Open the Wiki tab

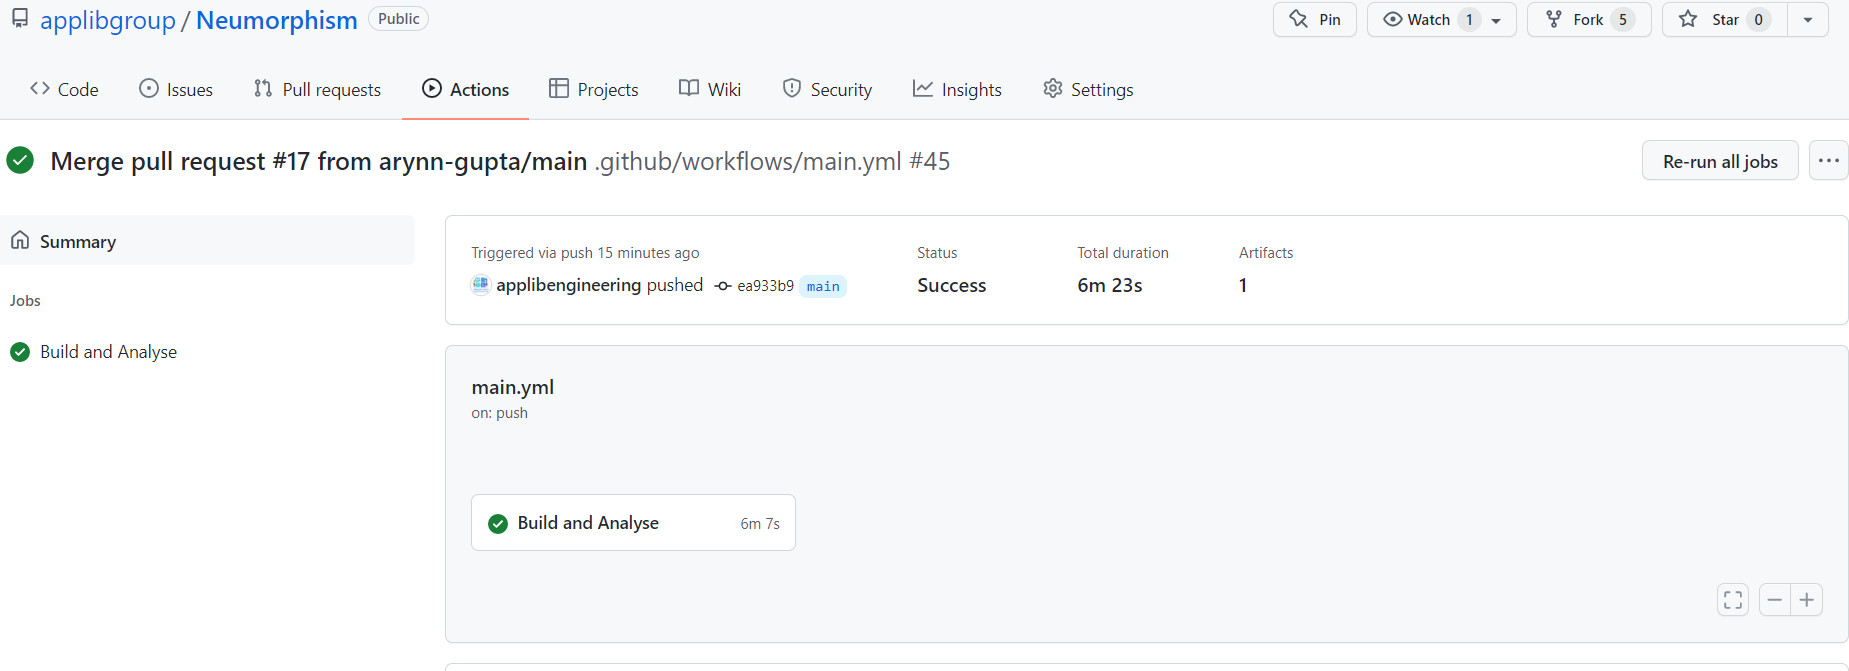pyautogui.click(x=710, y=89)
